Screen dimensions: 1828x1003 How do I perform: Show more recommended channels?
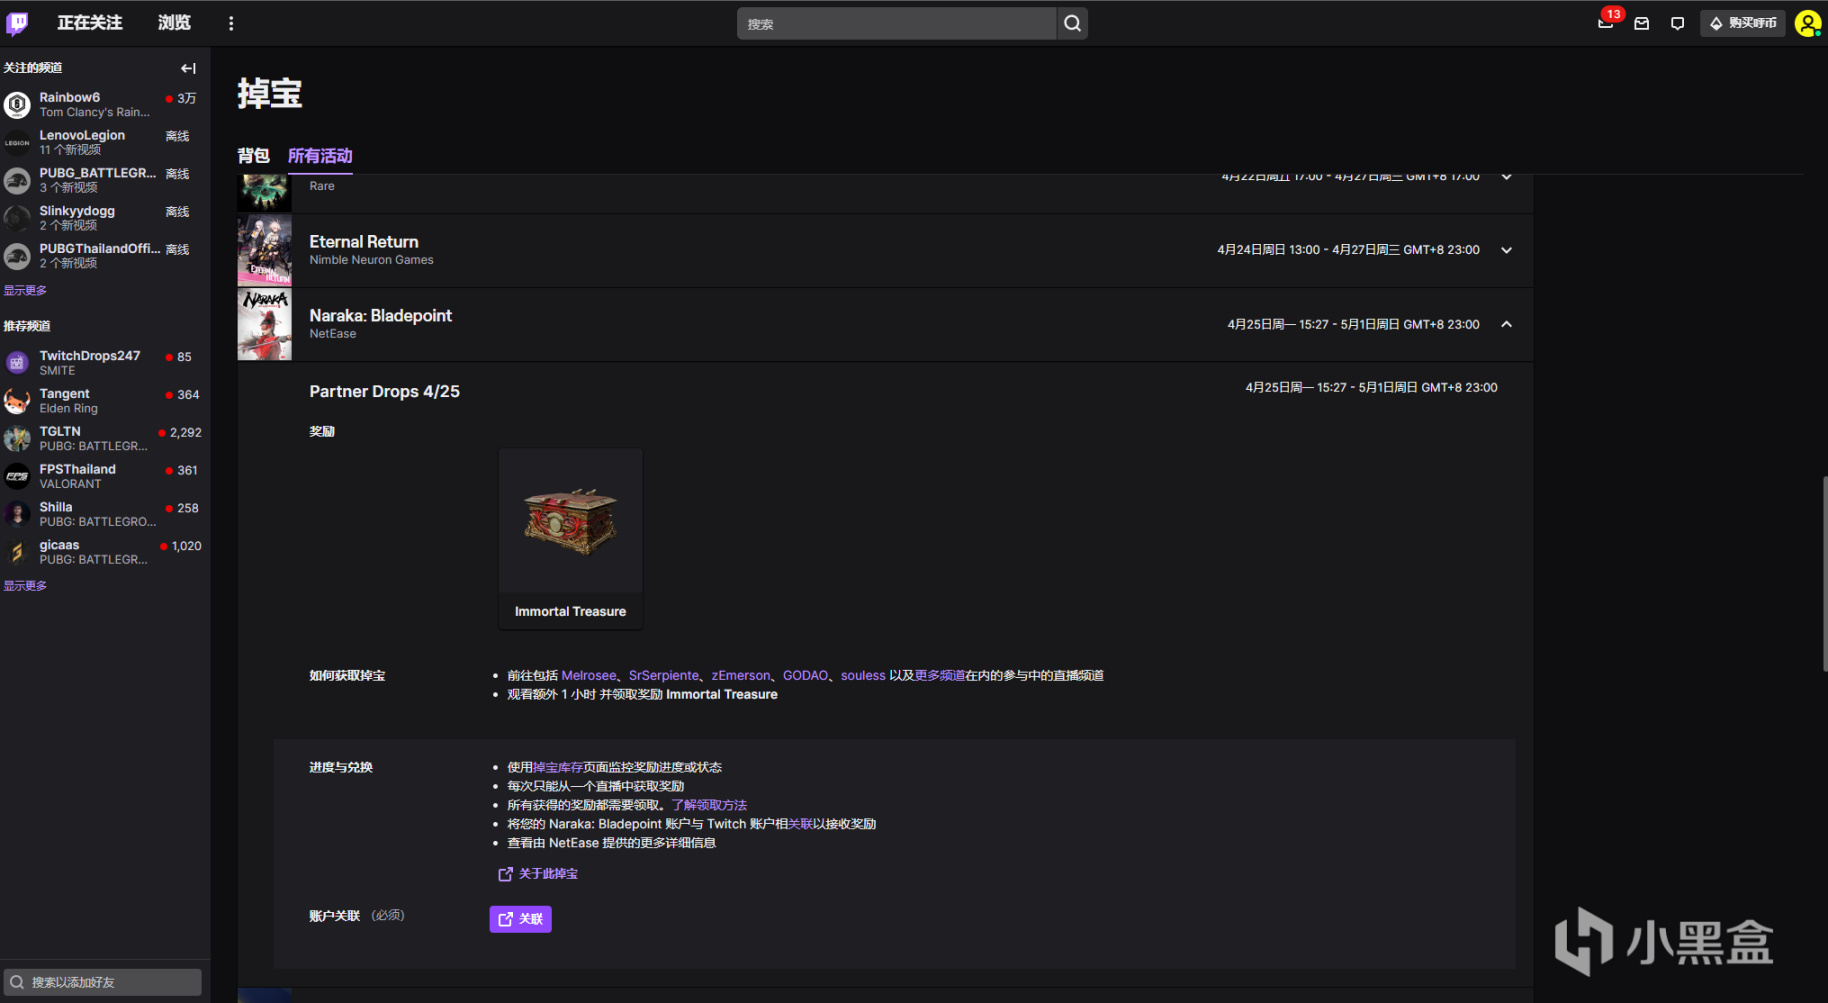click(x=25, y=586)
